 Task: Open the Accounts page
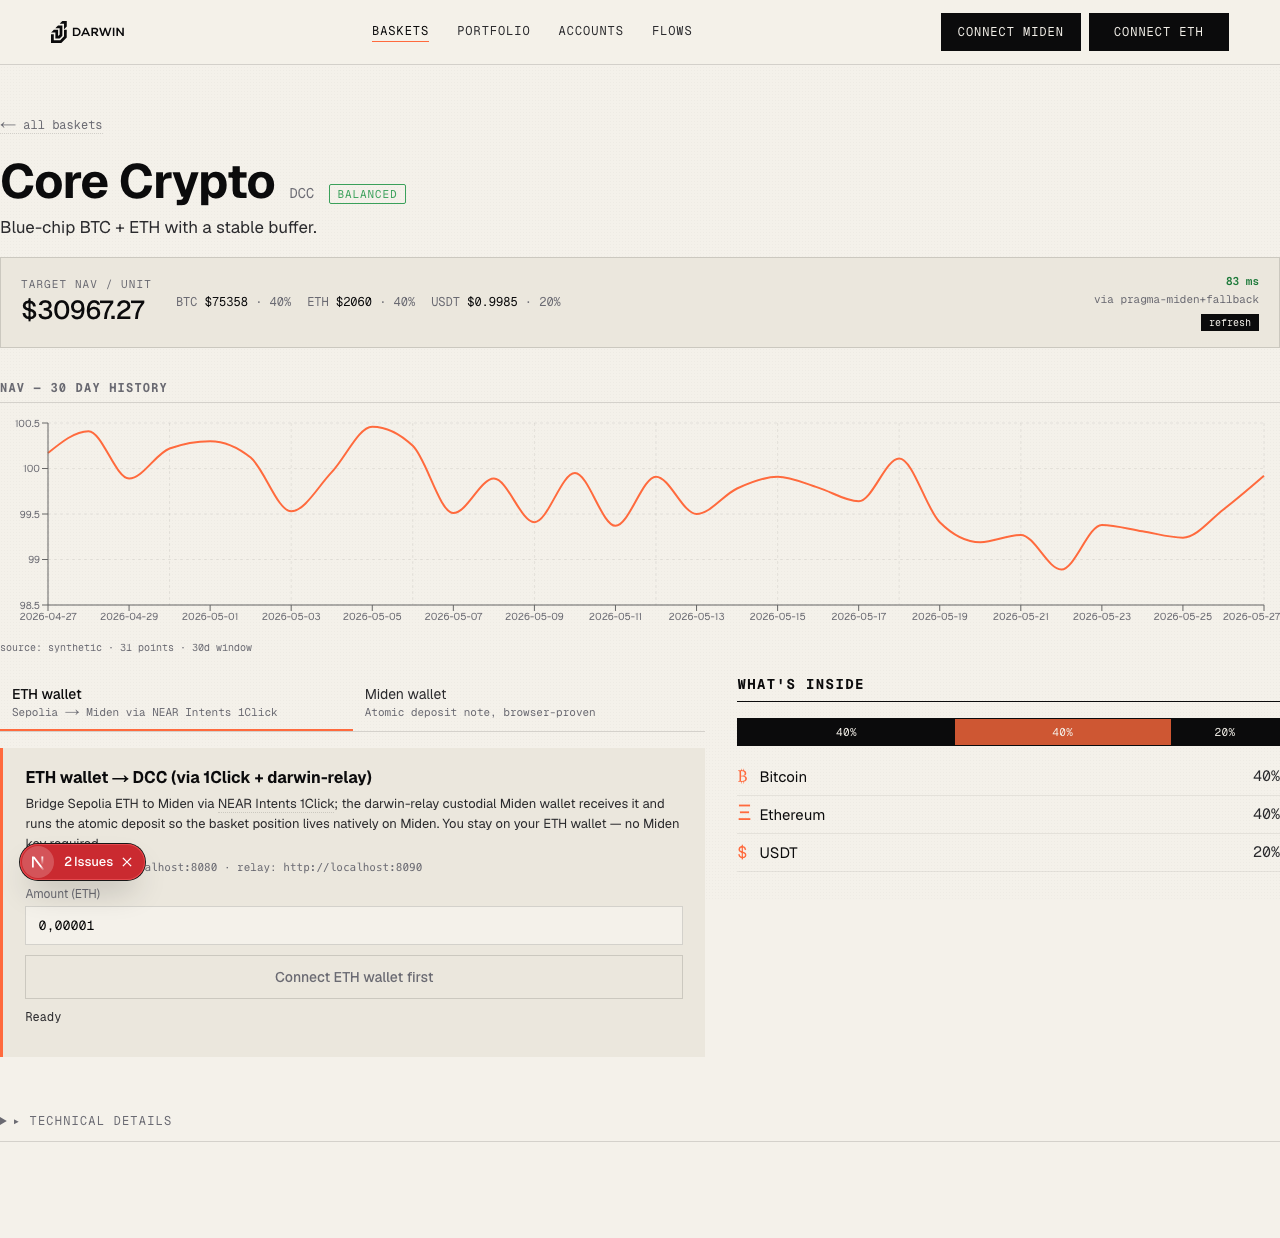click(x=591, y=31)
